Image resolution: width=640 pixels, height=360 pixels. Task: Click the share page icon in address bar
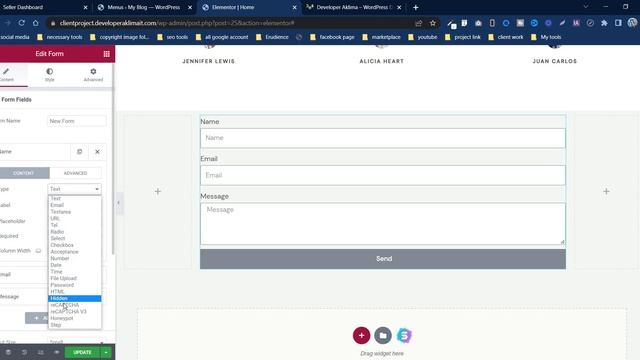pyautogui.click(x=418, y=23)
